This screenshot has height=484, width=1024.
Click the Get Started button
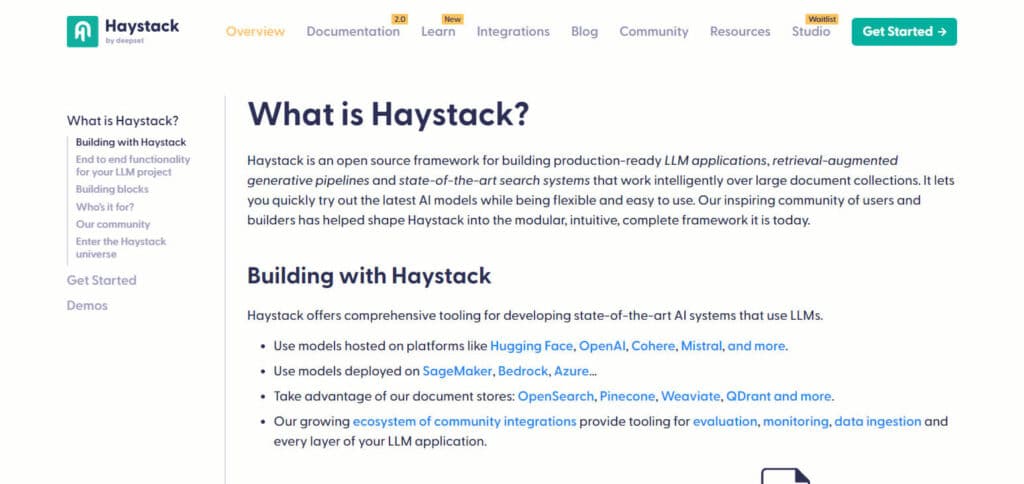pos(904,31)
